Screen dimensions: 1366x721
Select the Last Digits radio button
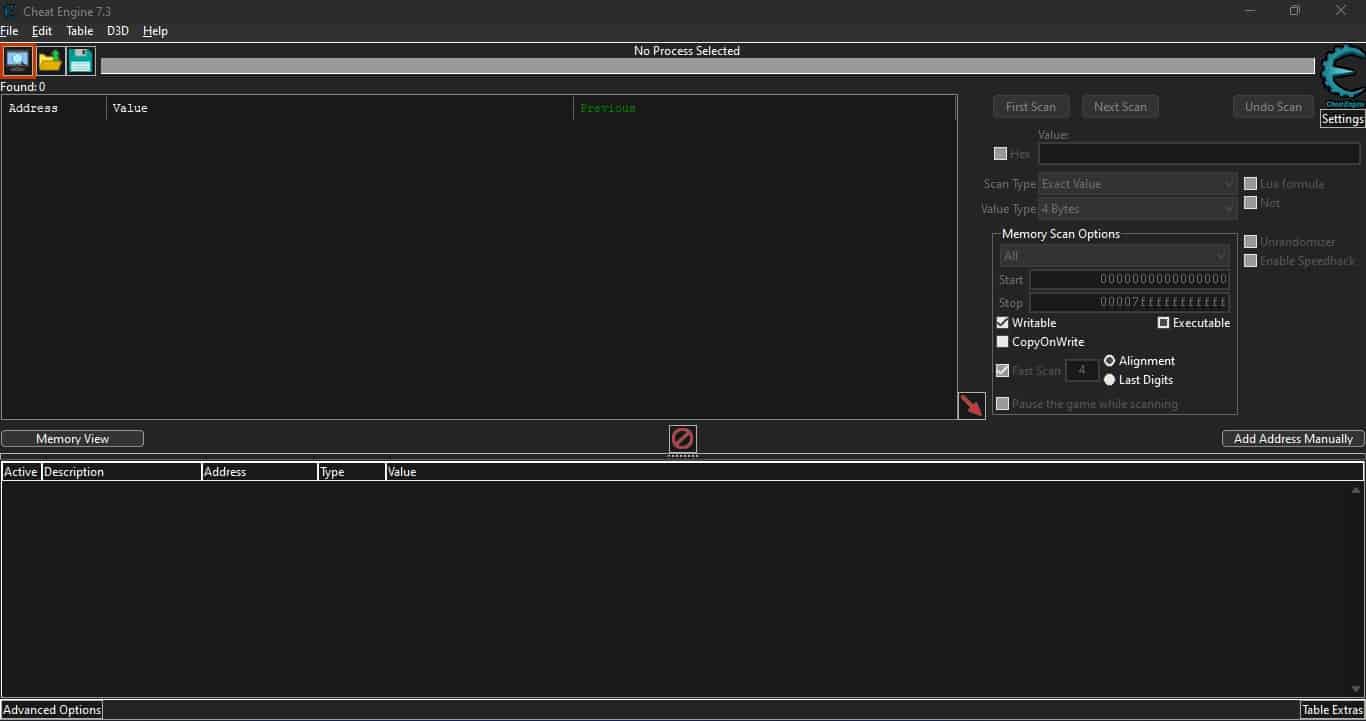coord(1109,380)
